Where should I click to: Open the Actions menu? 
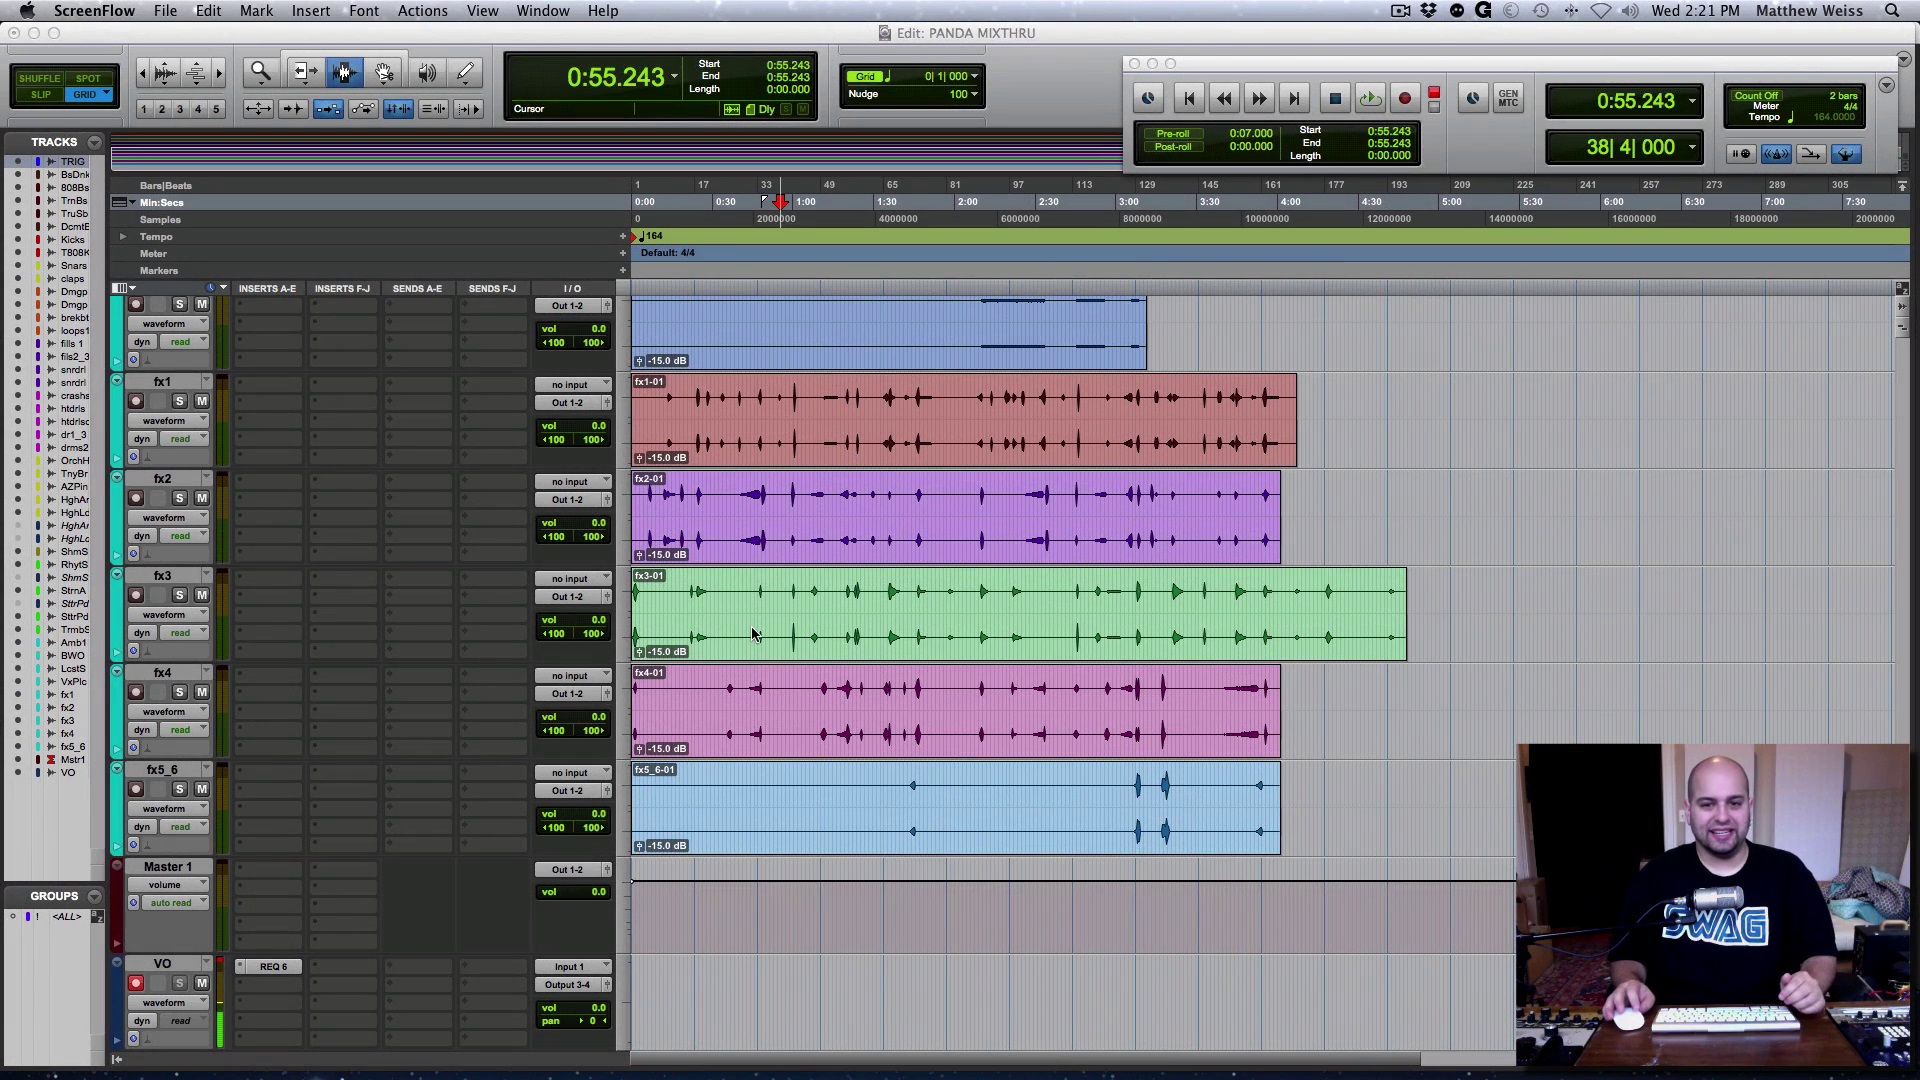423,11
